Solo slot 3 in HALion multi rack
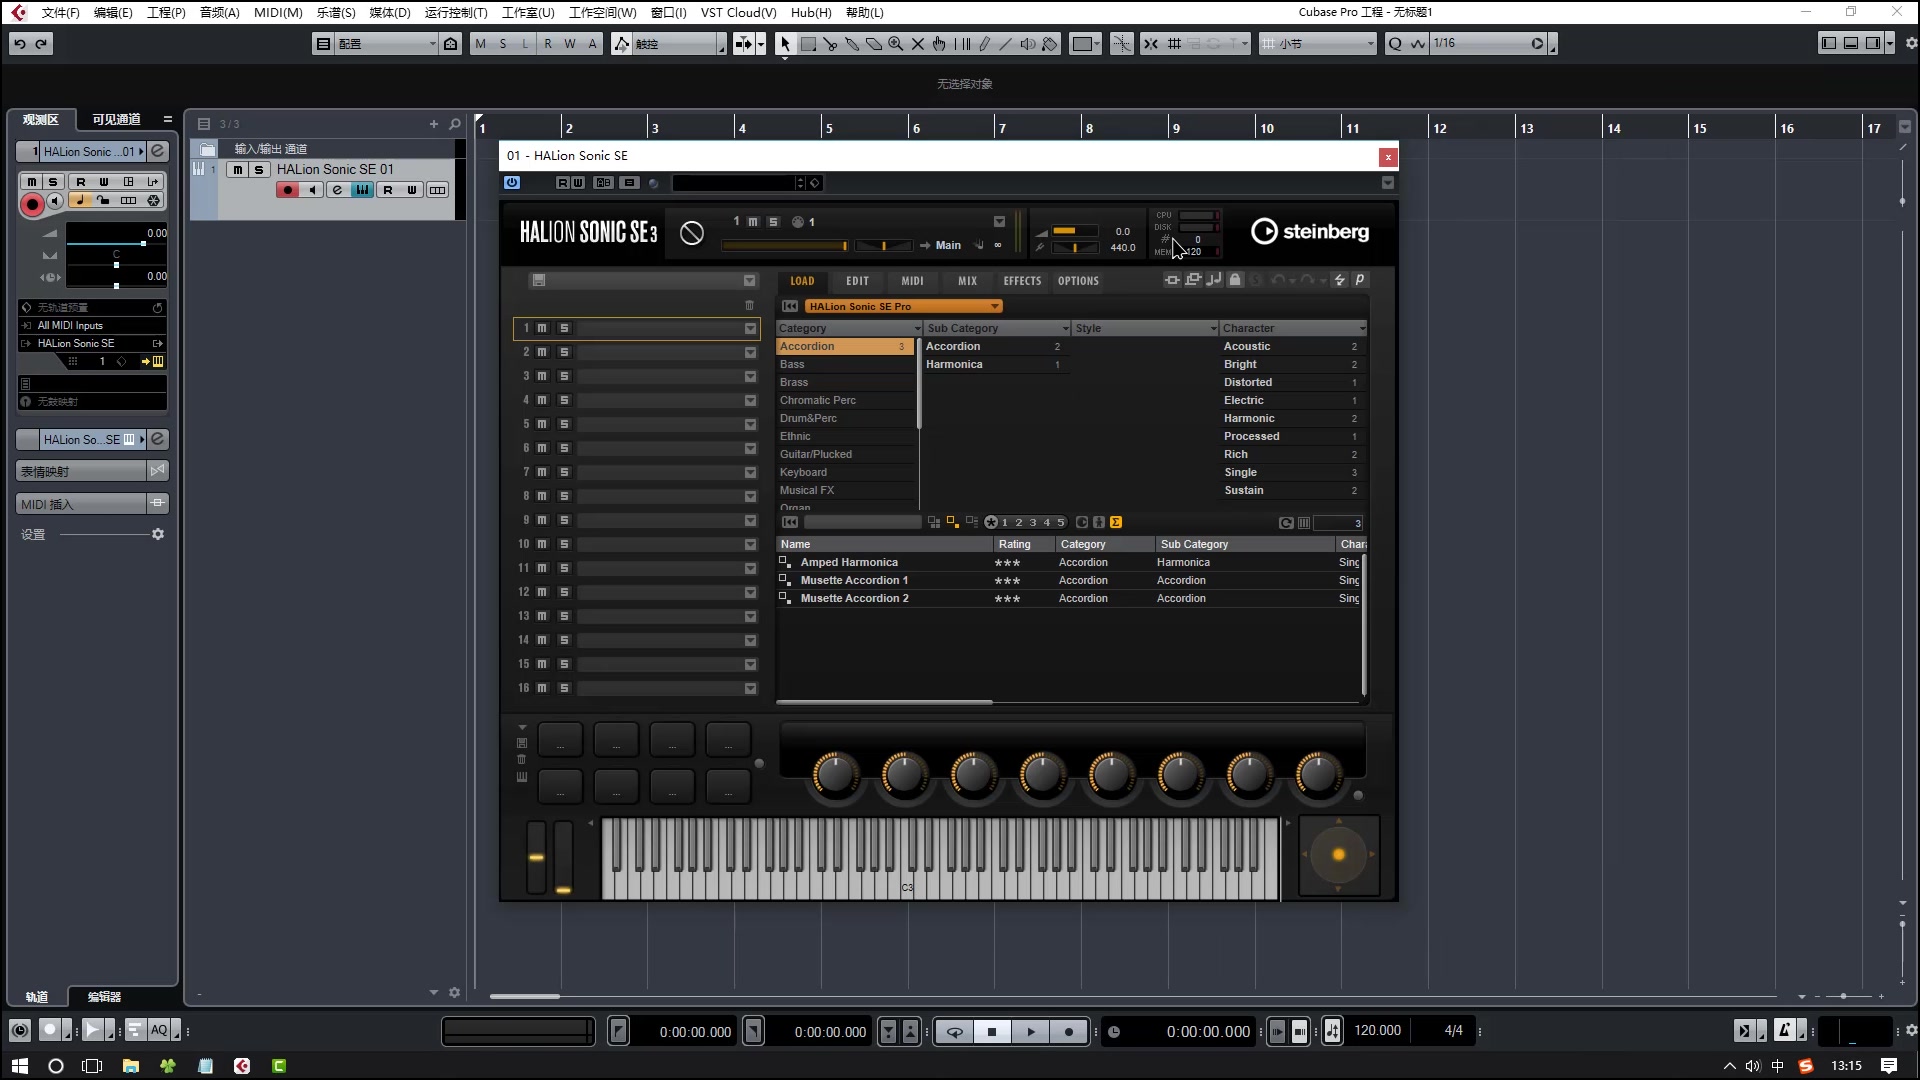 tap(564, 376)
